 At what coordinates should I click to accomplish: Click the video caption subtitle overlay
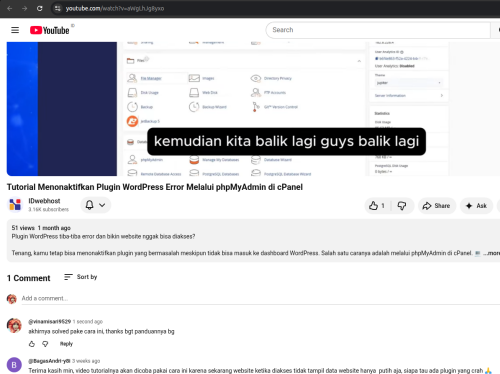coord(286,141)
